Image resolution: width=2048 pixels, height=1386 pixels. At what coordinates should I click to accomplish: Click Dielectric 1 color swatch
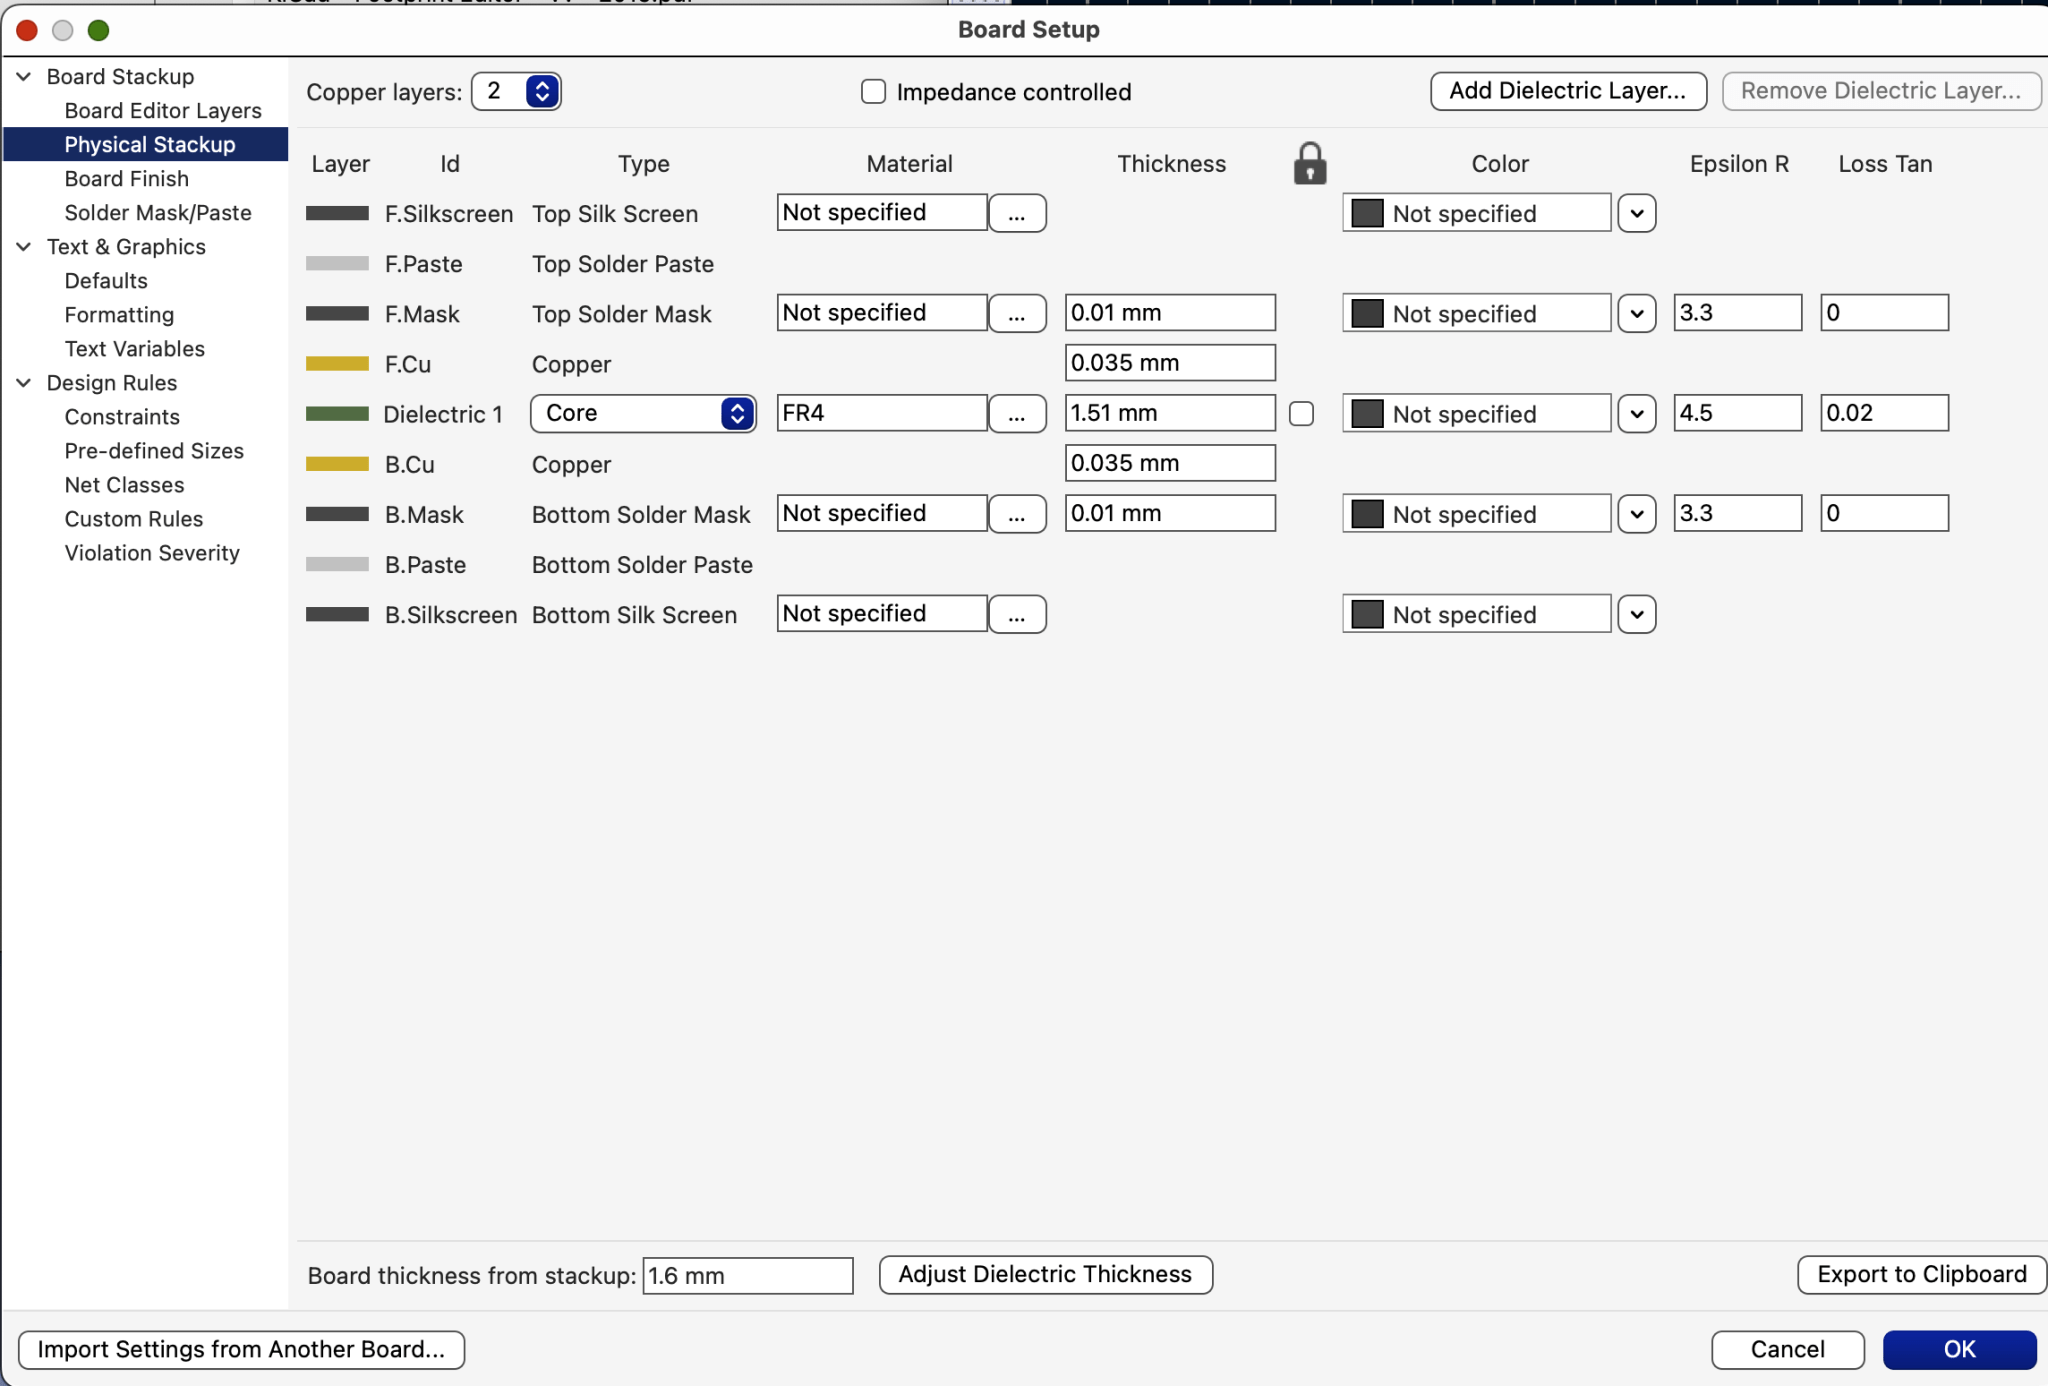click(x=1367, y=413)
